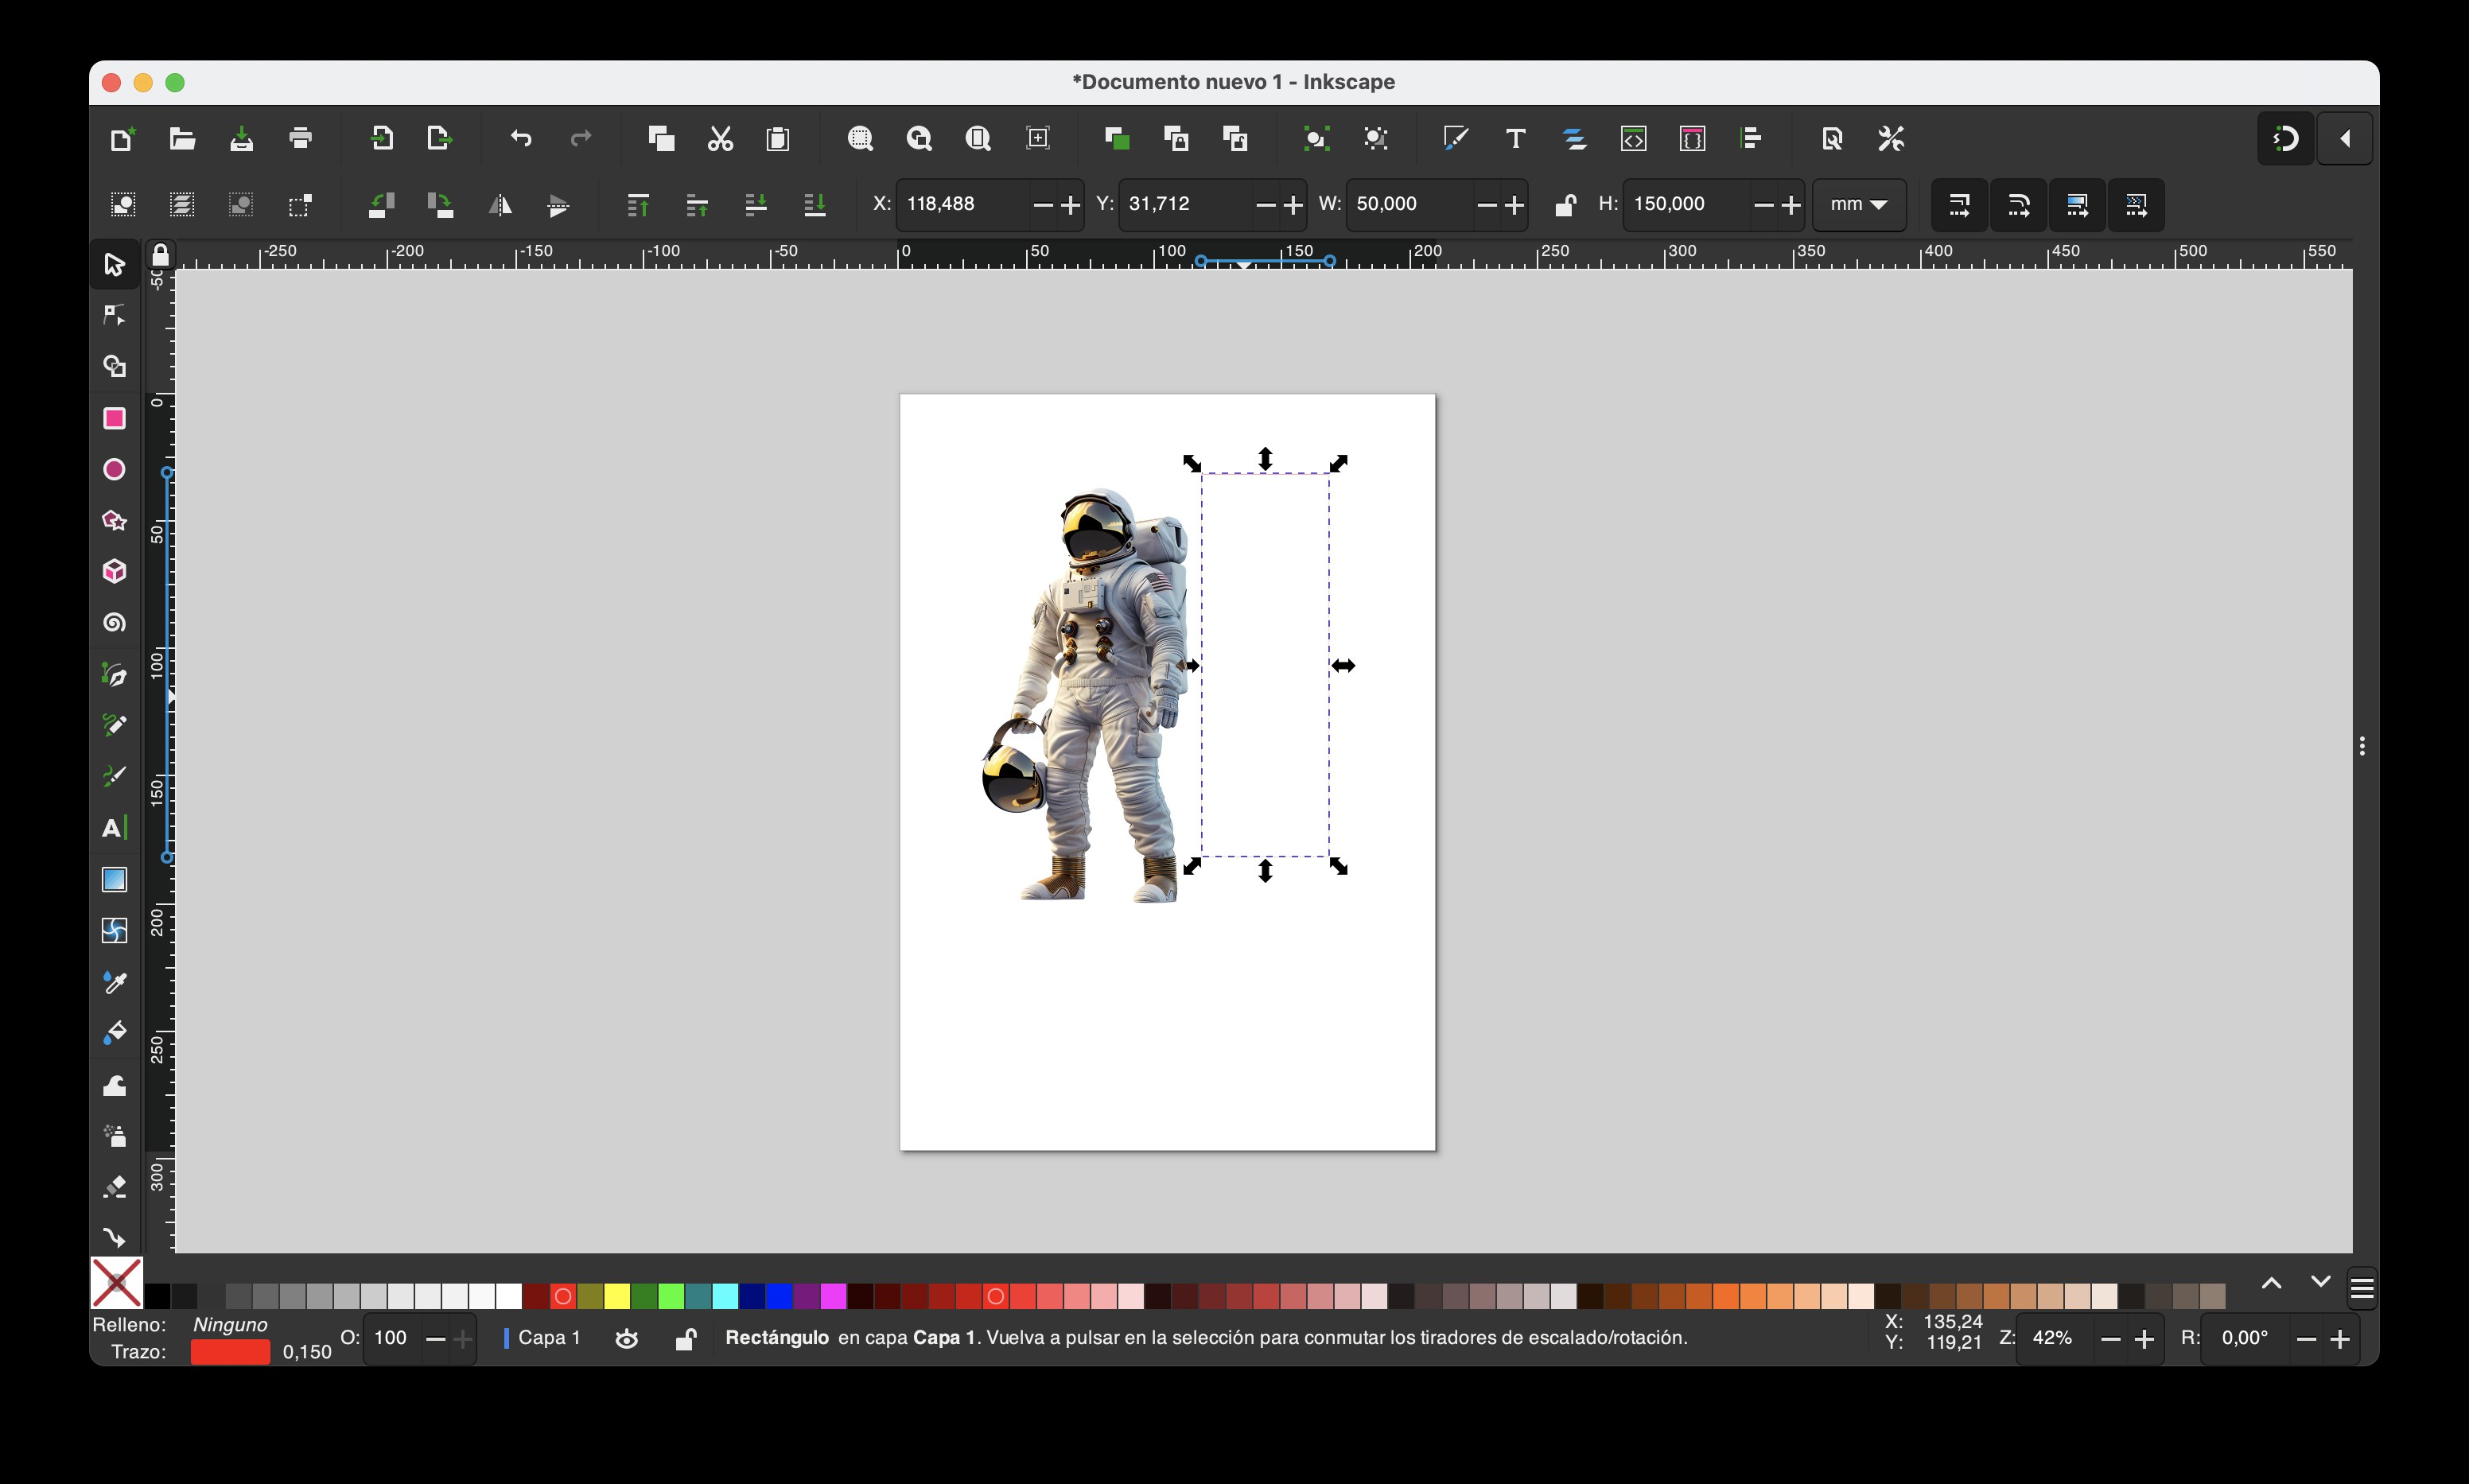Raise selection to top

(638, 205)
